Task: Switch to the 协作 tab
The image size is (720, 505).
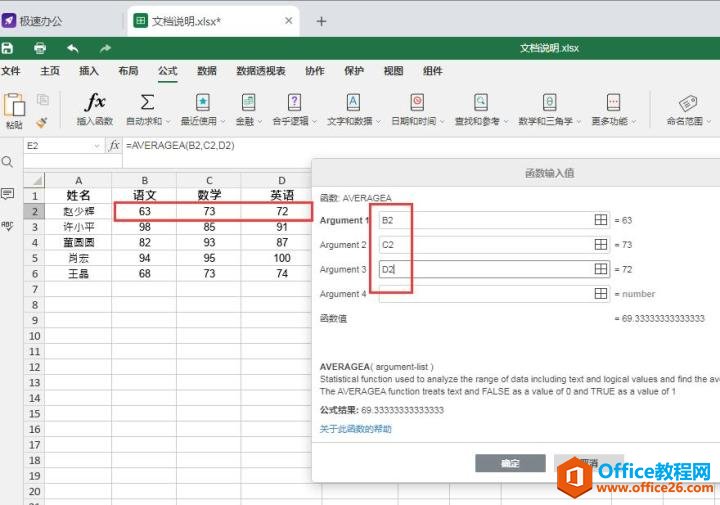Action: point(315,71)
